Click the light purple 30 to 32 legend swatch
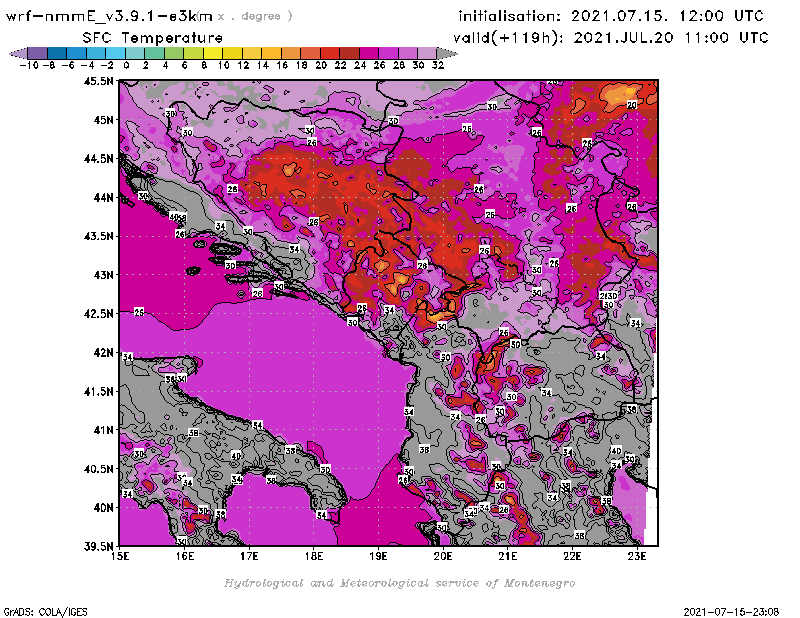This screenshot has width=800, height=618. pos(427,53)
